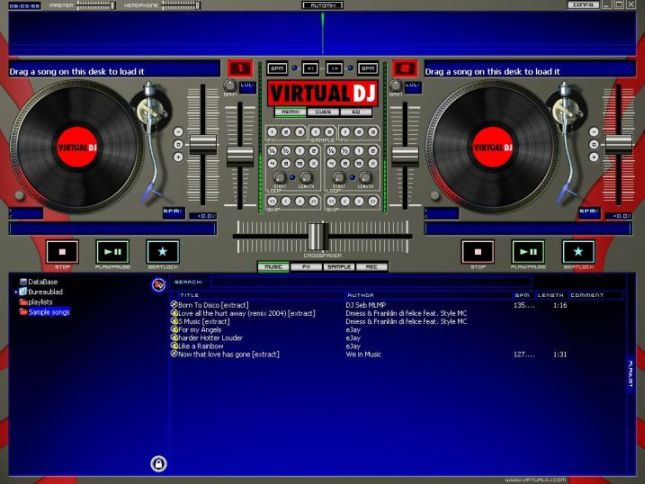This screenshot has width=645, height=484.
Task: Open the playlists folder
Action: tap(36, 302)
